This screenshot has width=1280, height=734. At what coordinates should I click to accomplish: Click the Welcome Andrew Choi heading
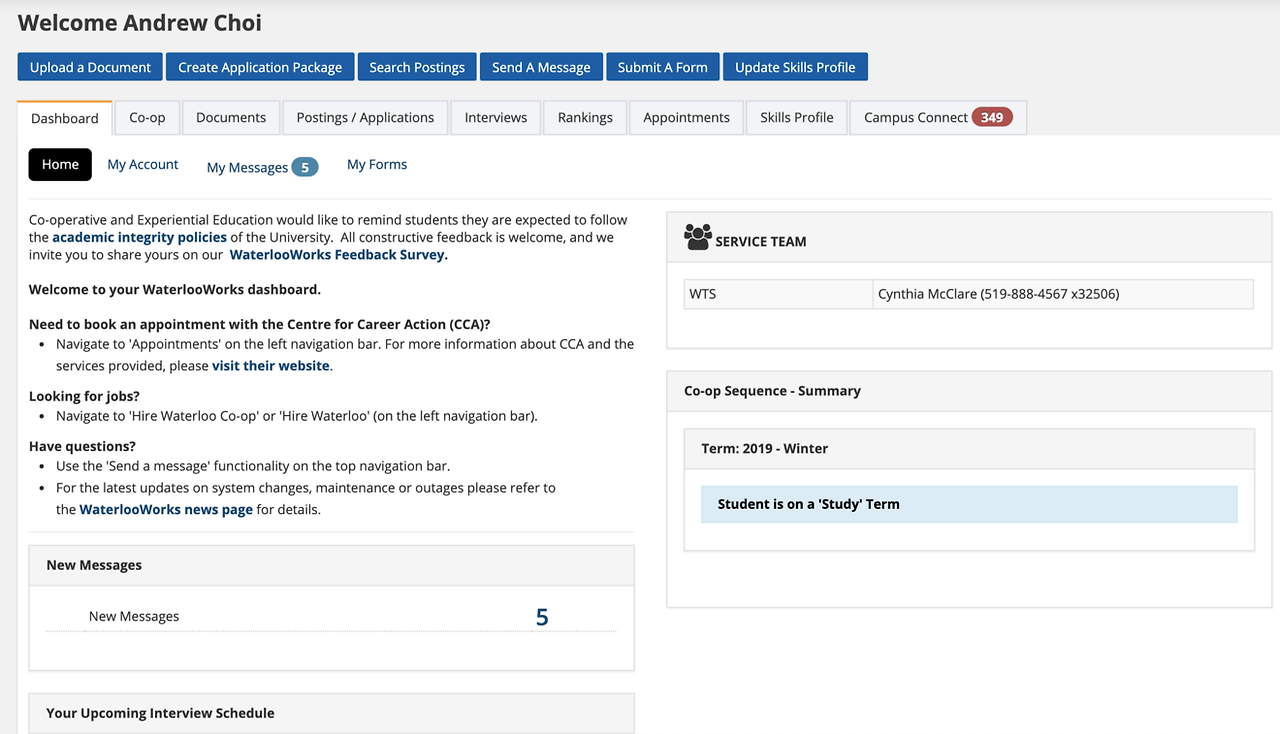tap(140, 22)
